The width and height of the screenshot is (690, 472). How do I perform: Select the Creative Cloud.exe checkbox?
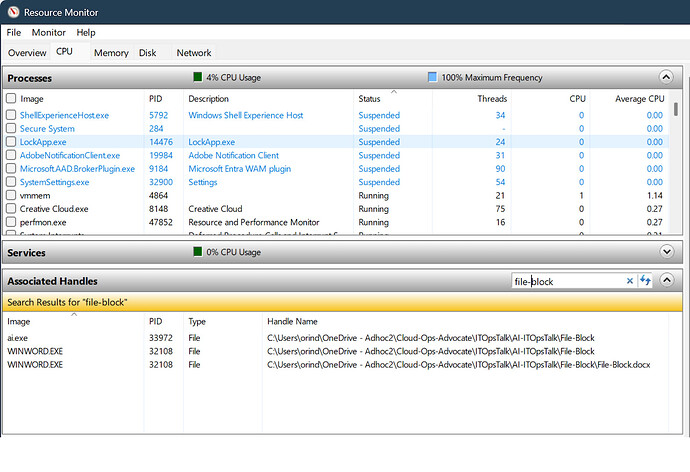(x=11, y=209)
